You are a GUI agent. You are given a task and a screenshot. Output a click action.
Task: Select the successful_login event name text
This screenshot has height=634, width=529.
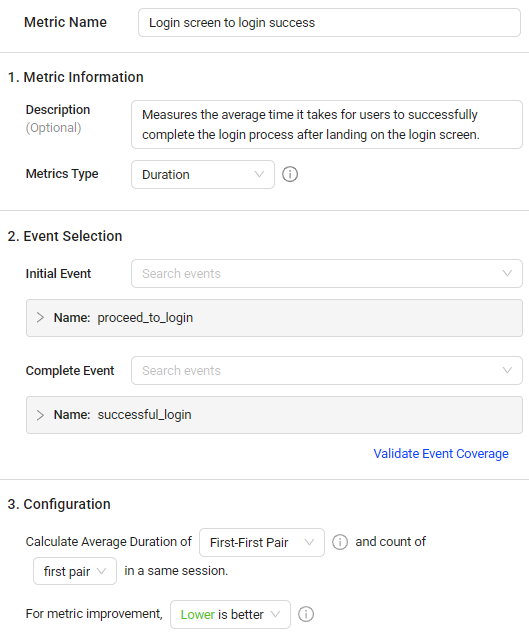pyautogui.click(x=144, y=415)
